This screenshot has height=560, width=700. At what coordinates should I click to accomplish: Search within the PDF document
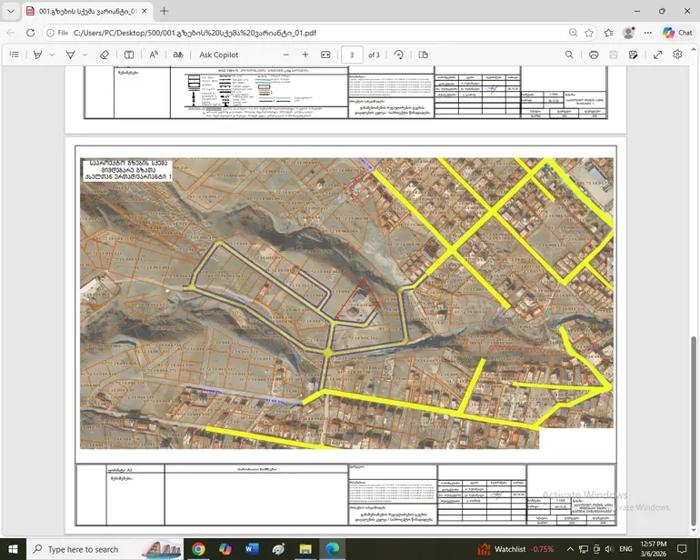(x=569, y=54)
